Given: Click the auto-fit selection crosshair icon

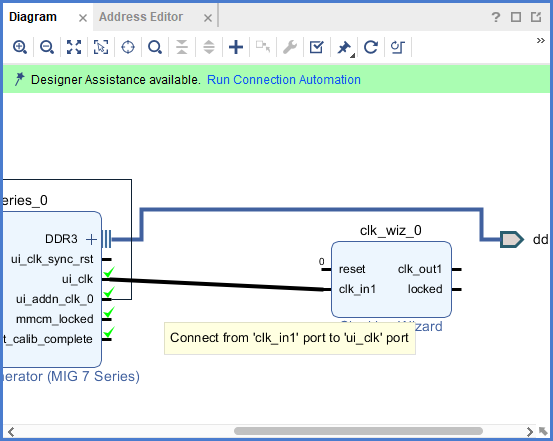Looking at the screenshot, I should click(128, 47).
